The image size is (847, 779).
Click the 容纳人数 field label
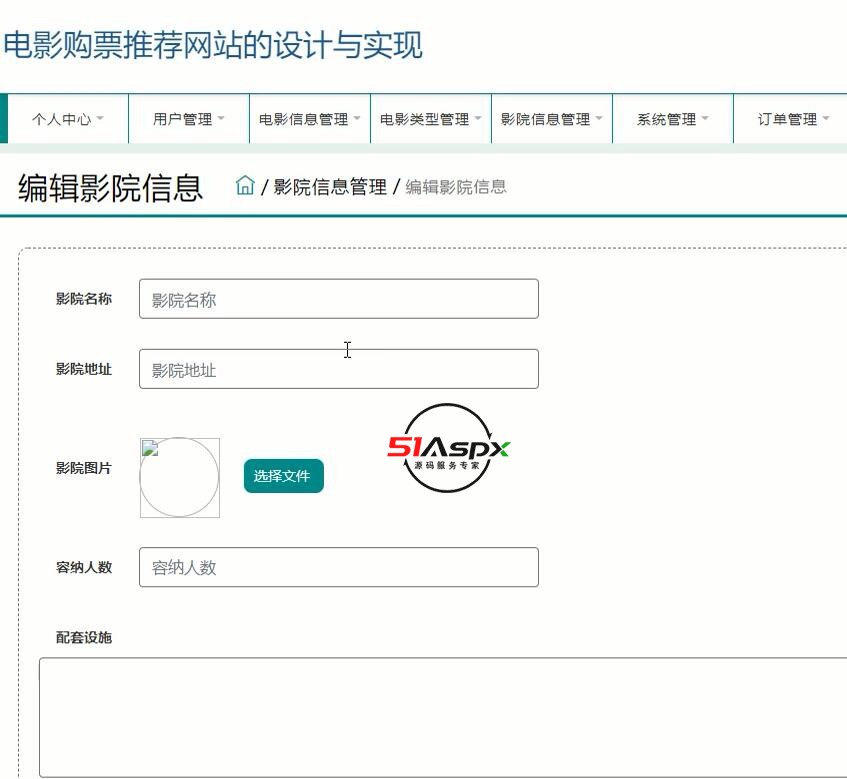click(84, 567)
